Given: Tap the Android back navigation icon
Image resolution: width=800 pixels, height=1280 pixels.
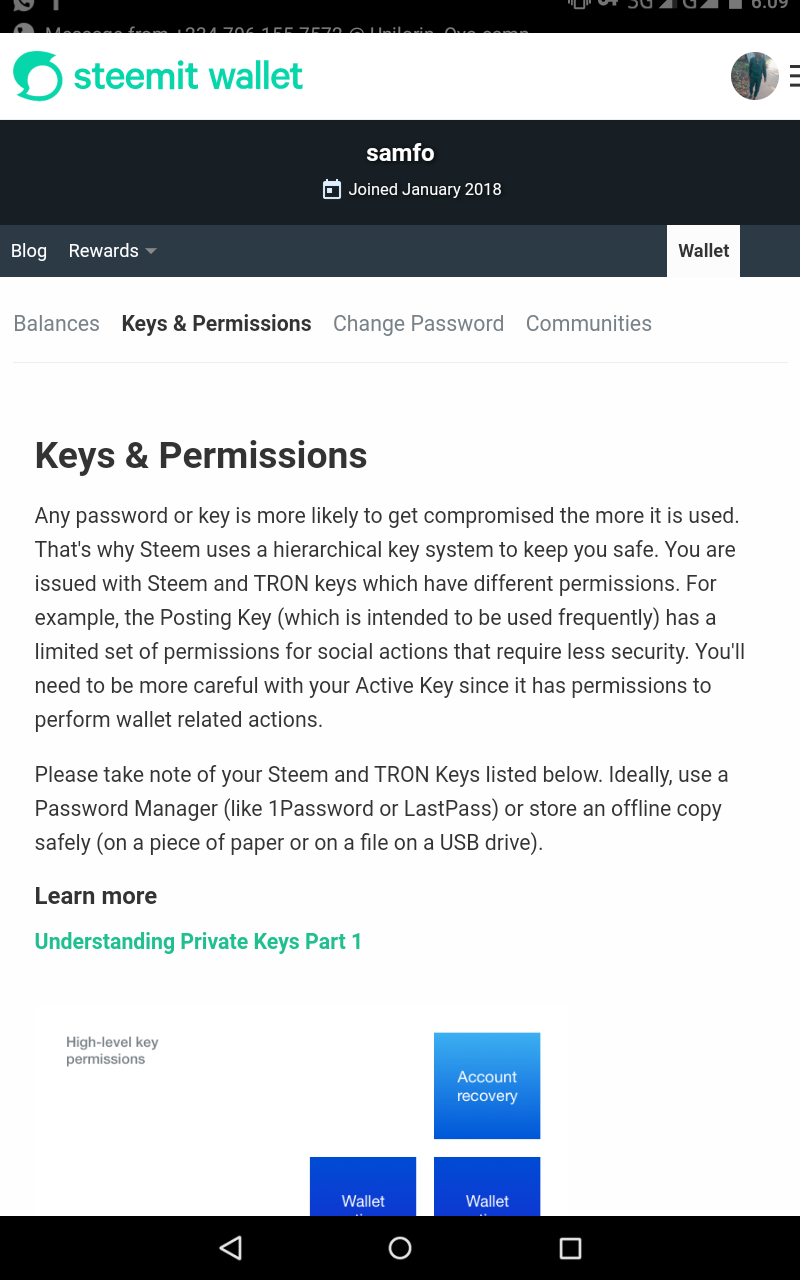Looking at the screenshot, I should click(231, 1247).
